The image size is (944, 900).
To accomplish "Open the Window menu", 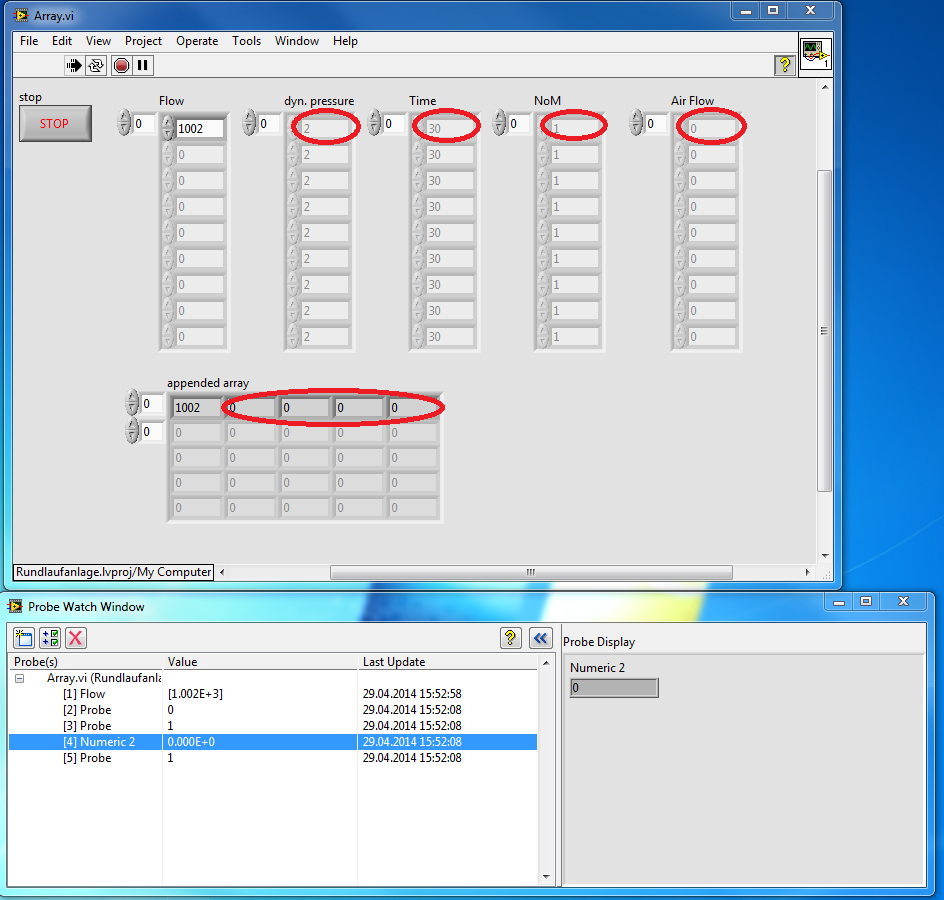I will (297, 41).
